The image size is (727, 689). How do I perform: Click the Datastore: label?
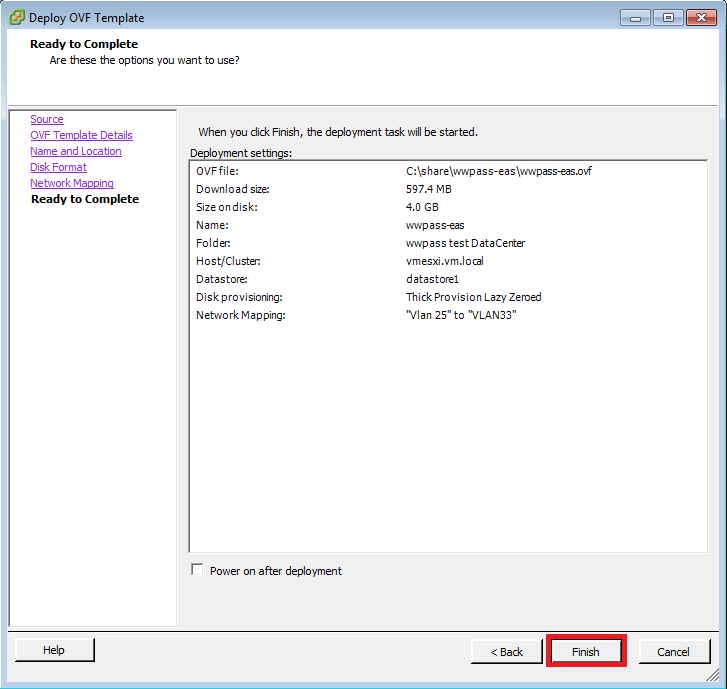coord(222,279)
